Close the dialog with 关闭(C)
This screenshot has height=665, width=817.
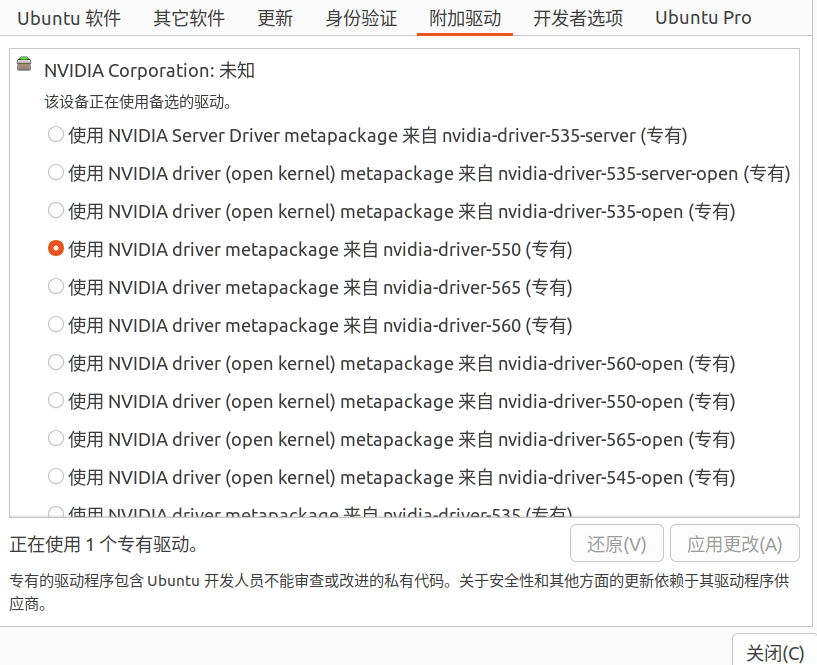point(774,651)
